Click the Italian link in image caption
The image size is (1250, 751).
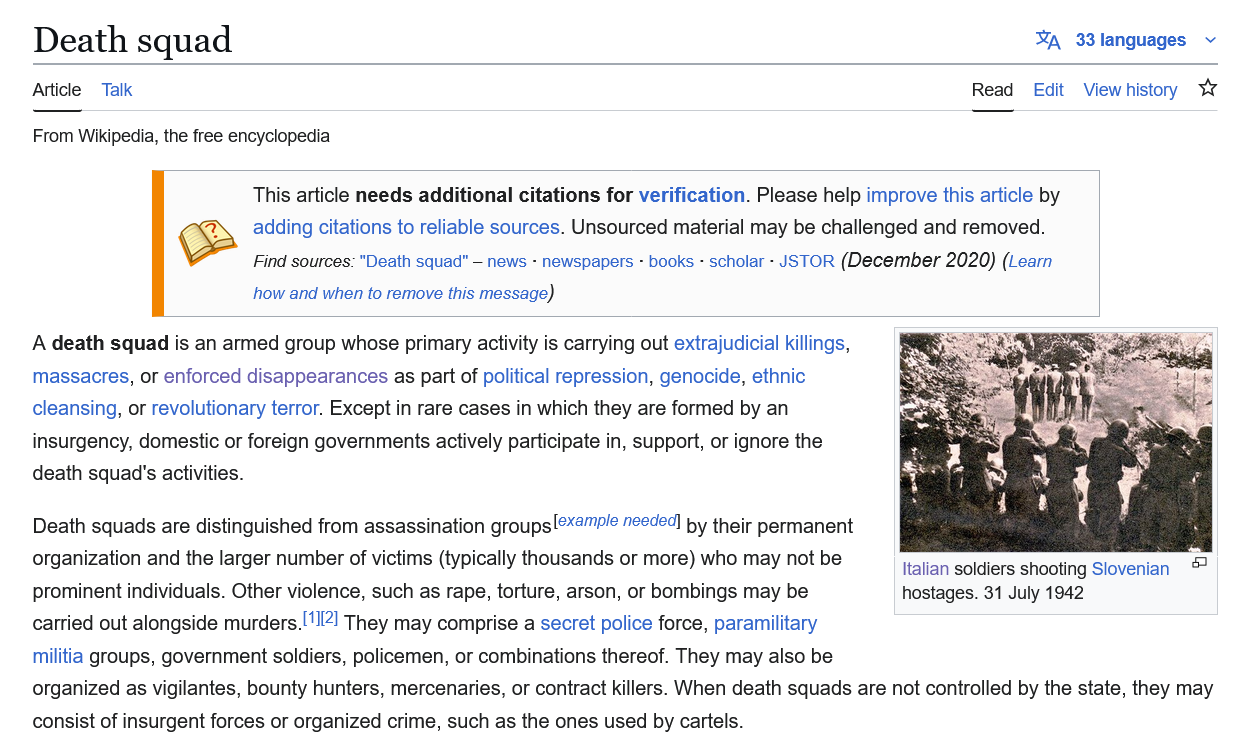[926, 569]
